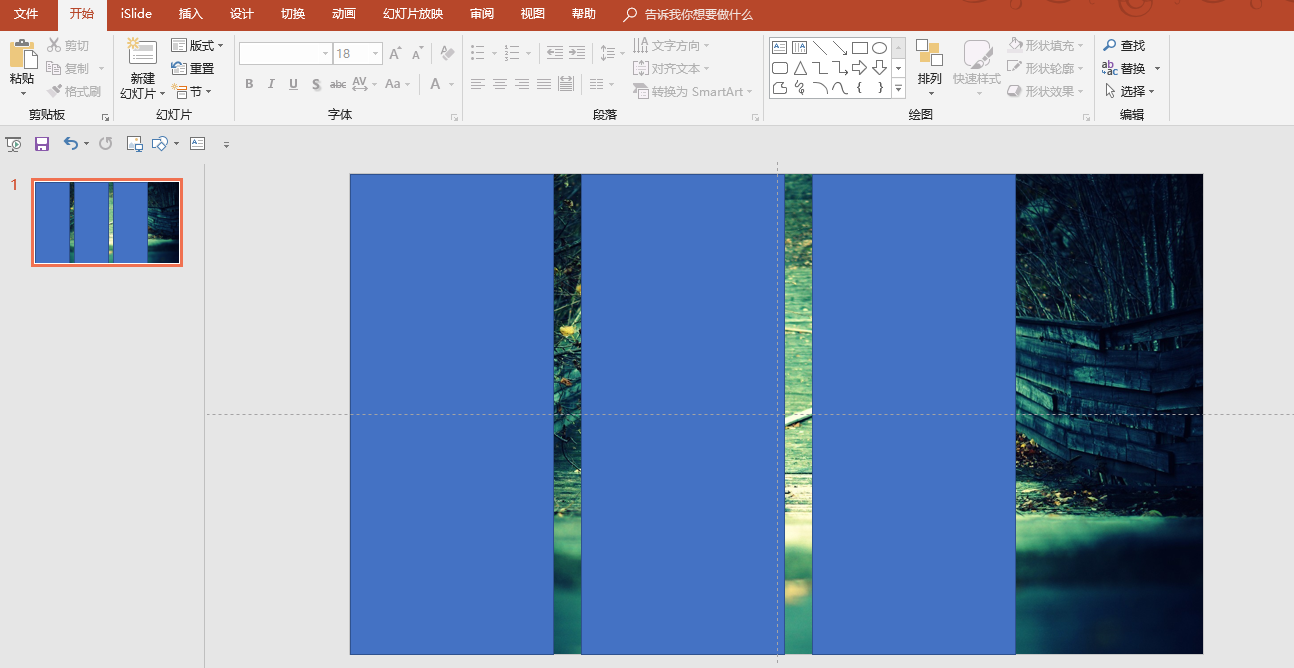The width and height of the screenshot is (1294, 668).
Task: Open the Shape Outline (形状轮廓) dropdown
Action: pyautogui.click(x=1046, y=68)
